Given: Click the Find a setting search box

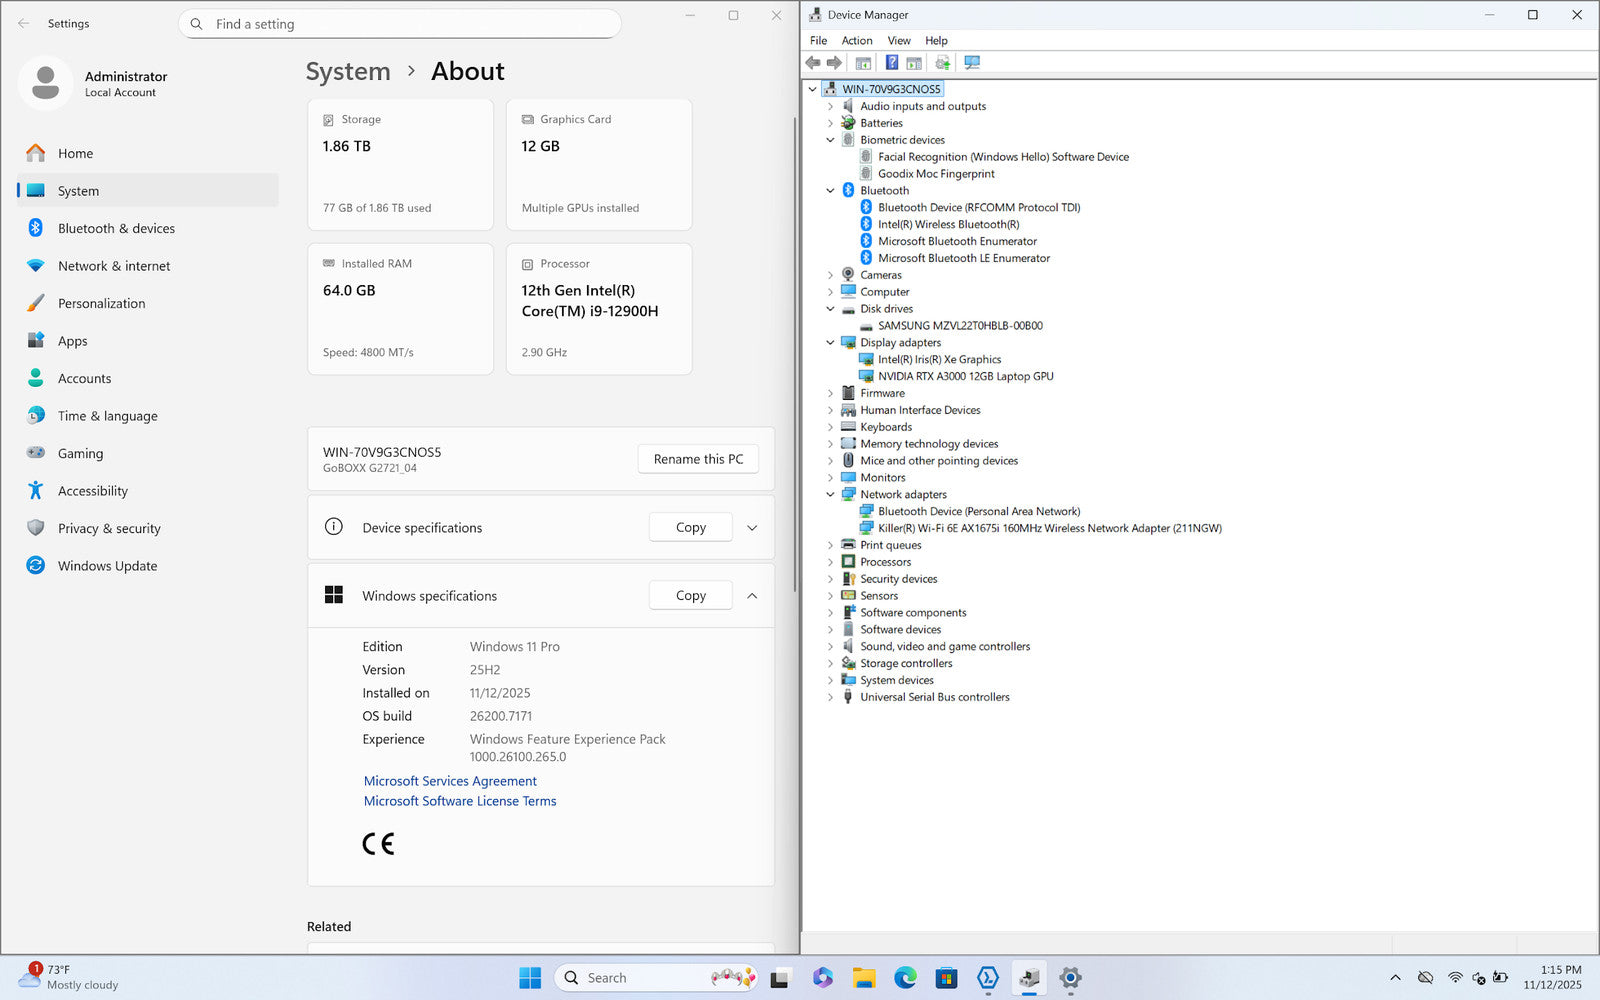Looking at the screenshot, I should pos(400,24).
